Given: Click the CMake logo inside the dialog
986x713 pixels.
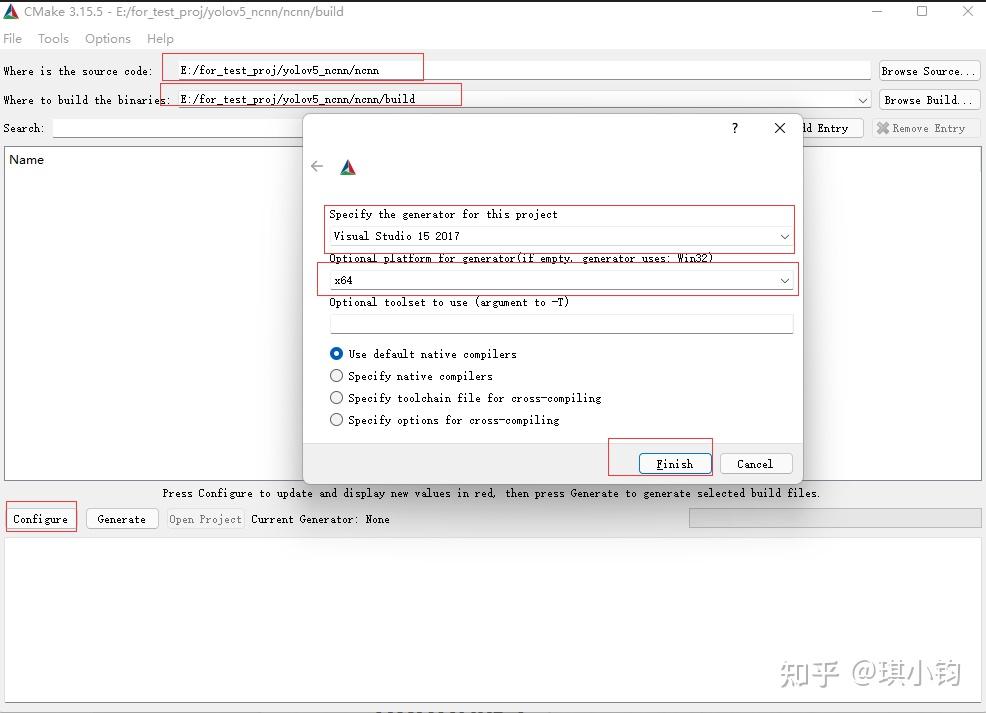Looking at the screenshot, I should (347, 166).
